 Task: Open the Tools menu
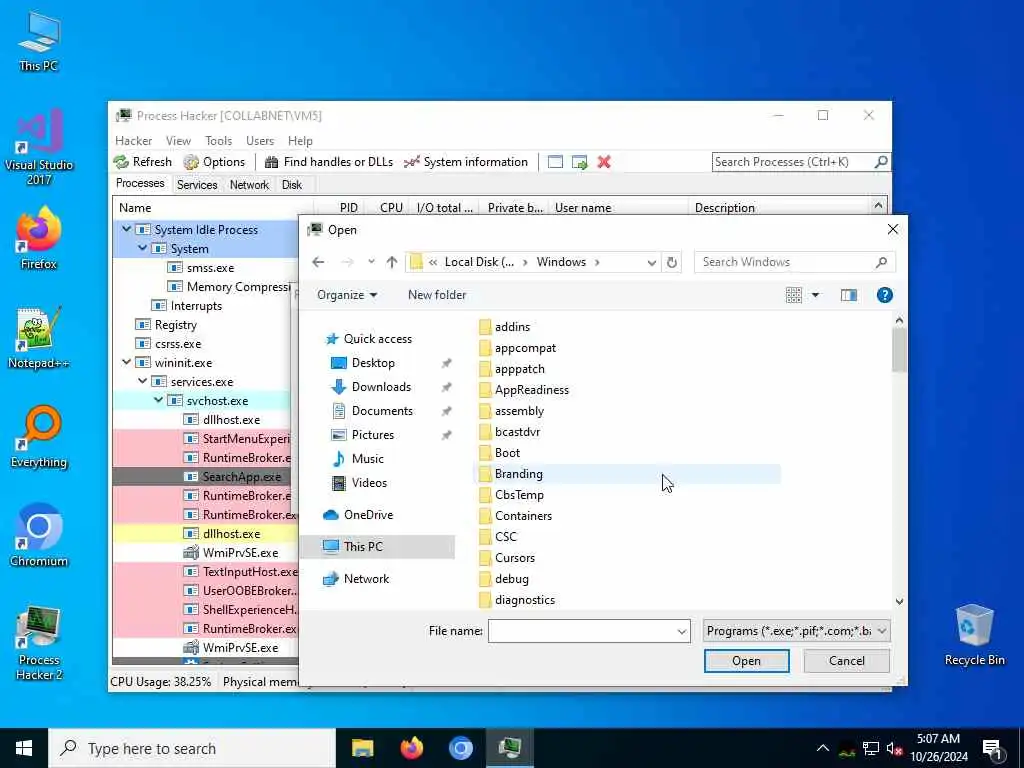[218, 141]
